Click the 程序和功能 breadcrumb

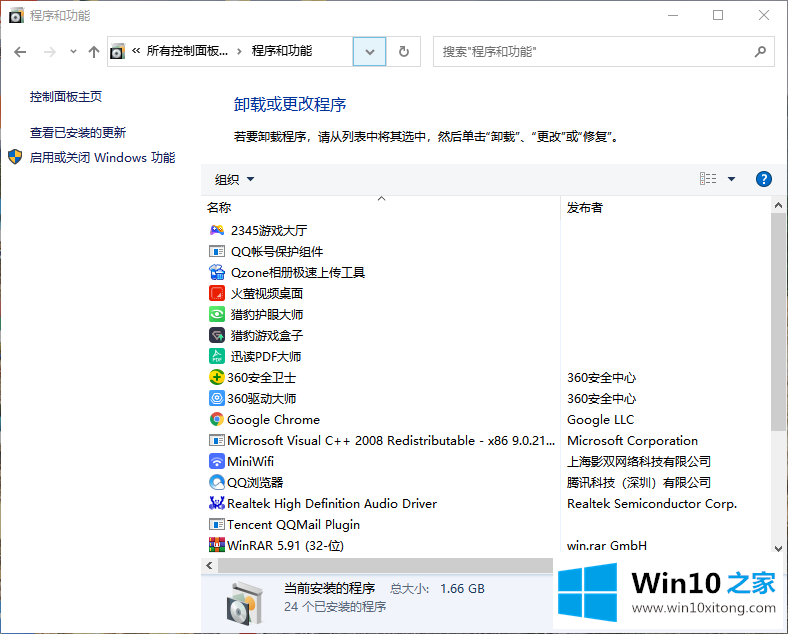pos(282,51)
